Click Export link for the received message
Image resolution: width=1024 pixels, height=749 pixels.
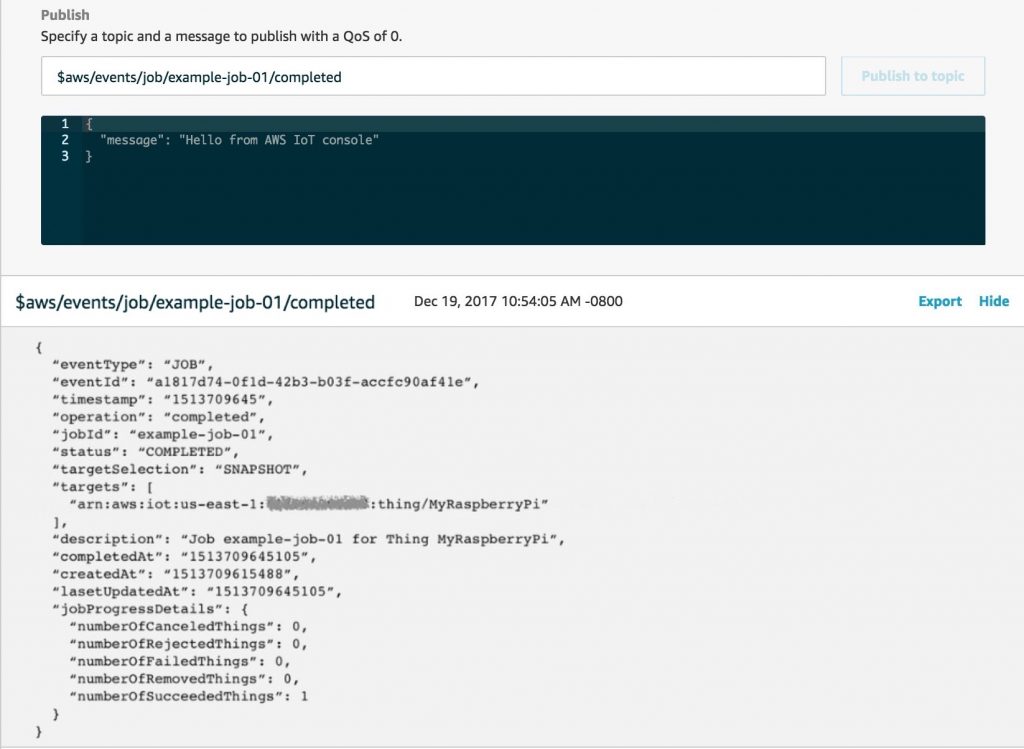coord(940,301)
